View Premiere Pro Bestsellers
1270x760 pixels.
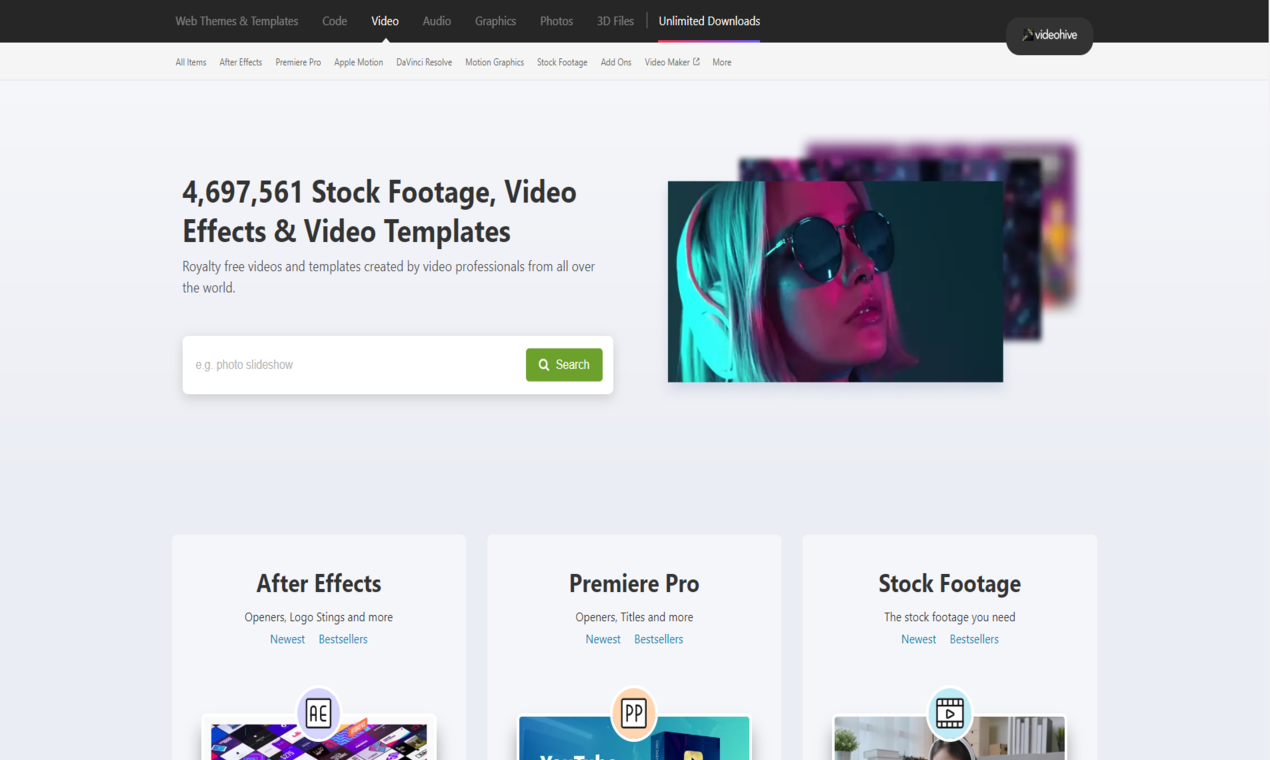click(x=658, y=639)
